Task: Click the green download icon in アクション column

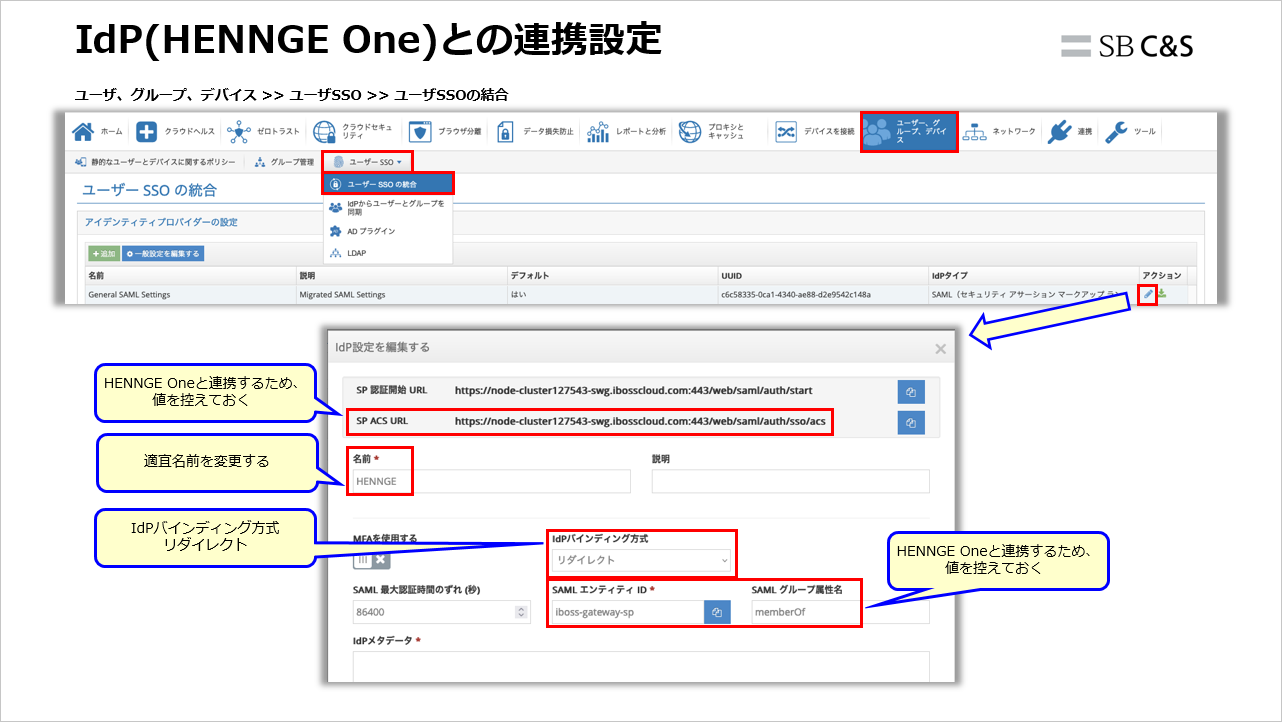Action: coord(1162,294)
